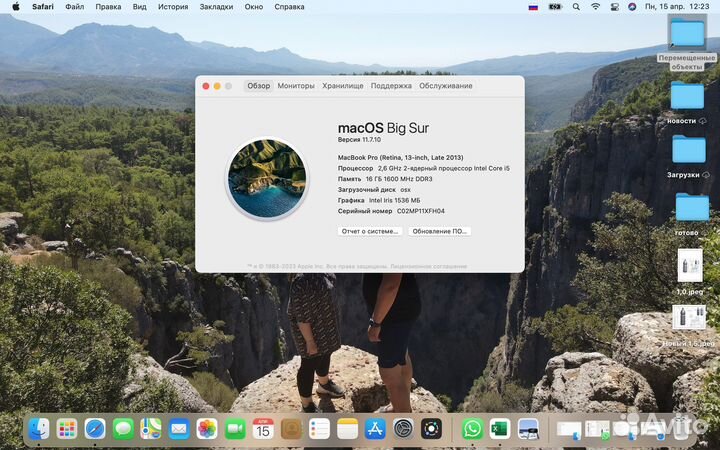Select the готово folder on desktop
The image size is (720, 450).
[x=691, y=214]
